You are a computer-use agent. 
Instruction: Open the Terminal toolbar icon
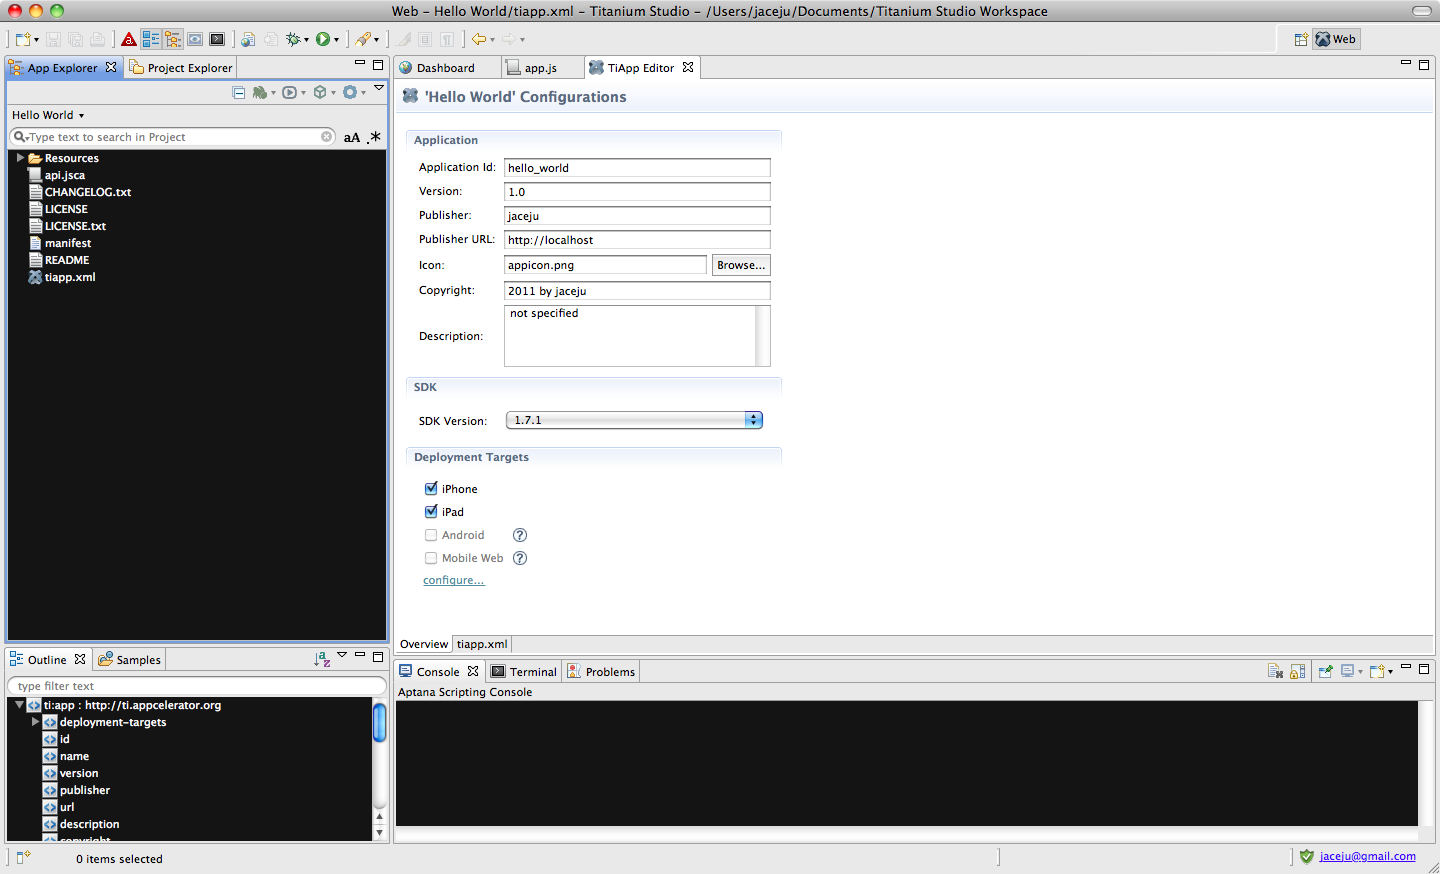click(x=217, y=39)
